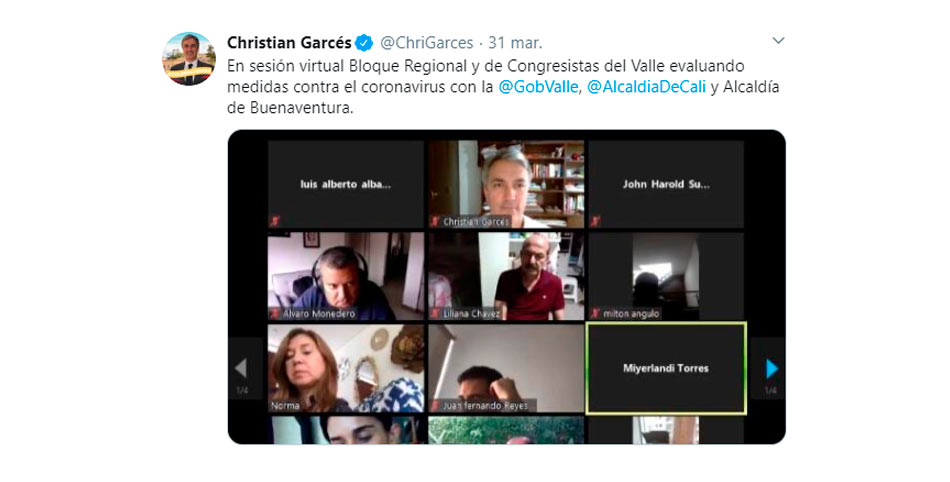Screen dimensions: 950x482
Task: Click the 31 mar. timestamp
Action: [515, 43]
